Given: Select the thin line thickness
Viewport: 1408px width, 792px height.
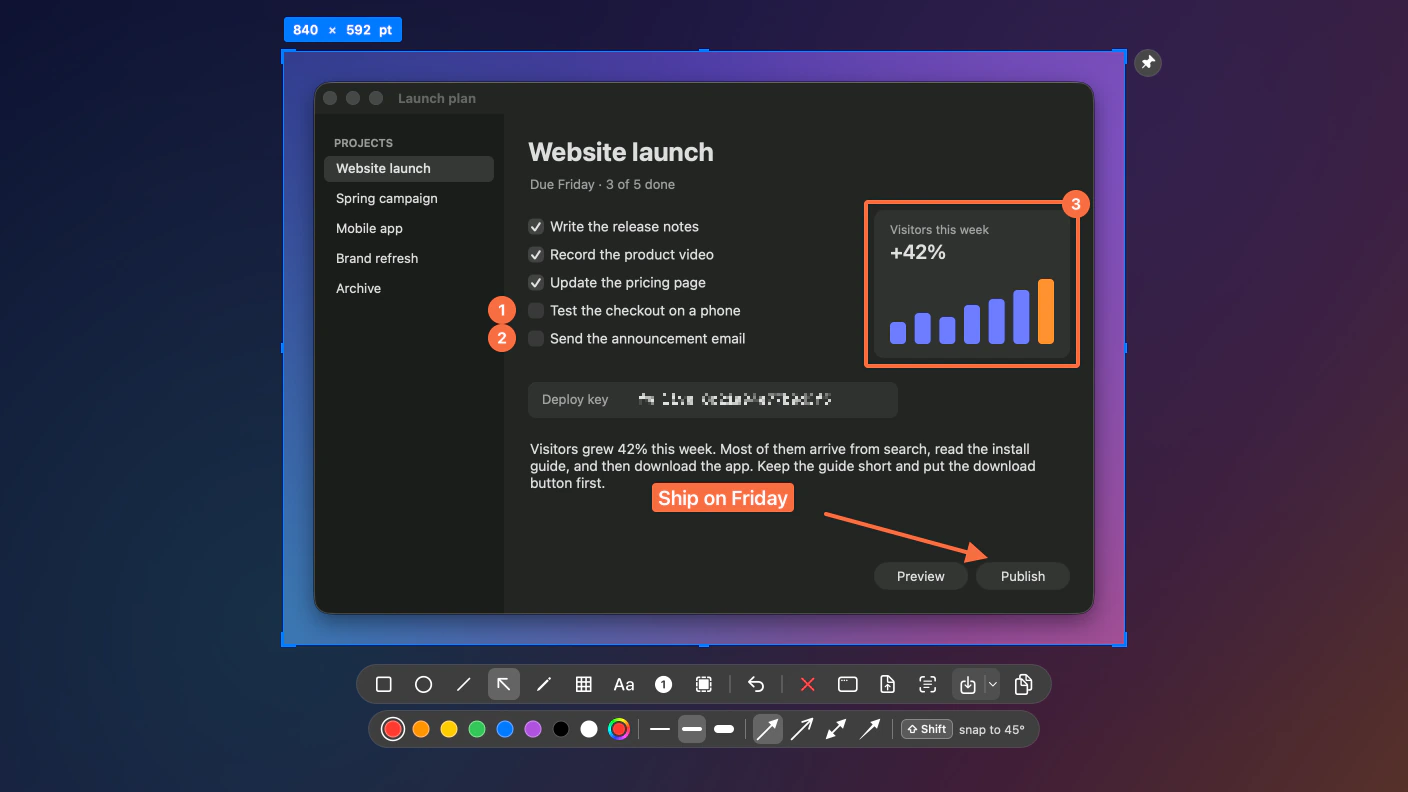Looking at the screenshot, I should [x=660, y=729].
